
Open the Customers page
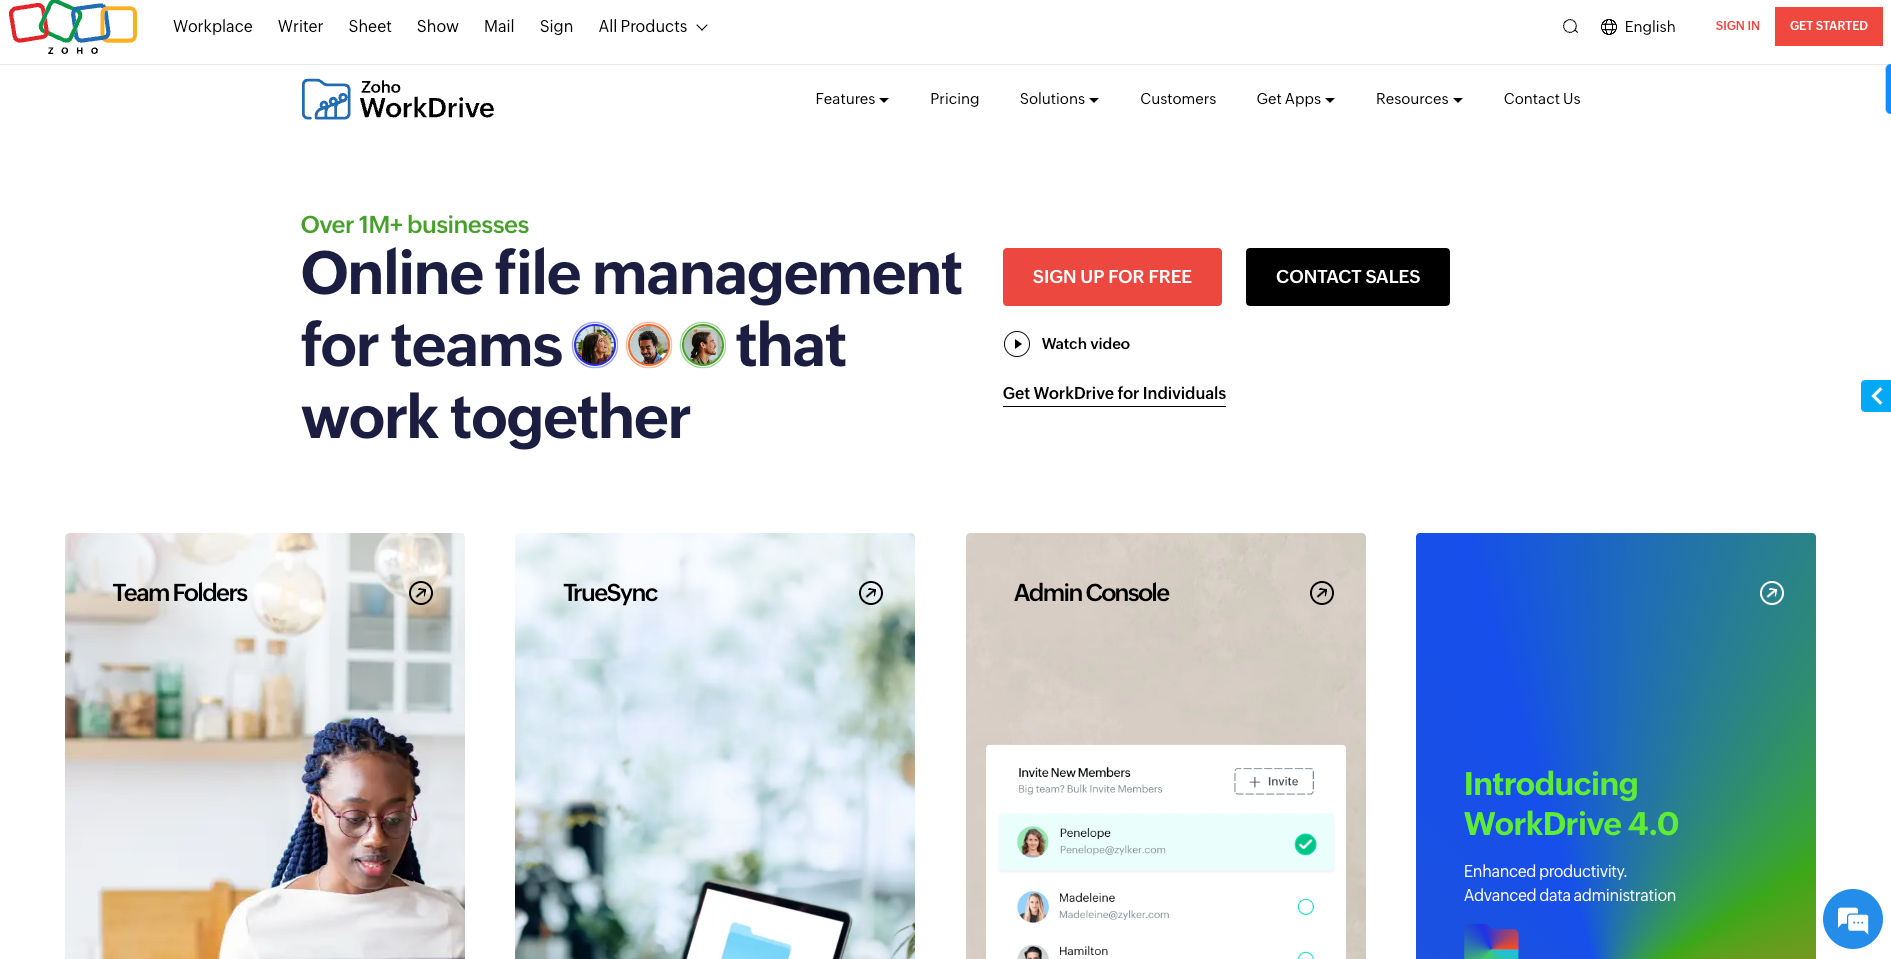1178,99
